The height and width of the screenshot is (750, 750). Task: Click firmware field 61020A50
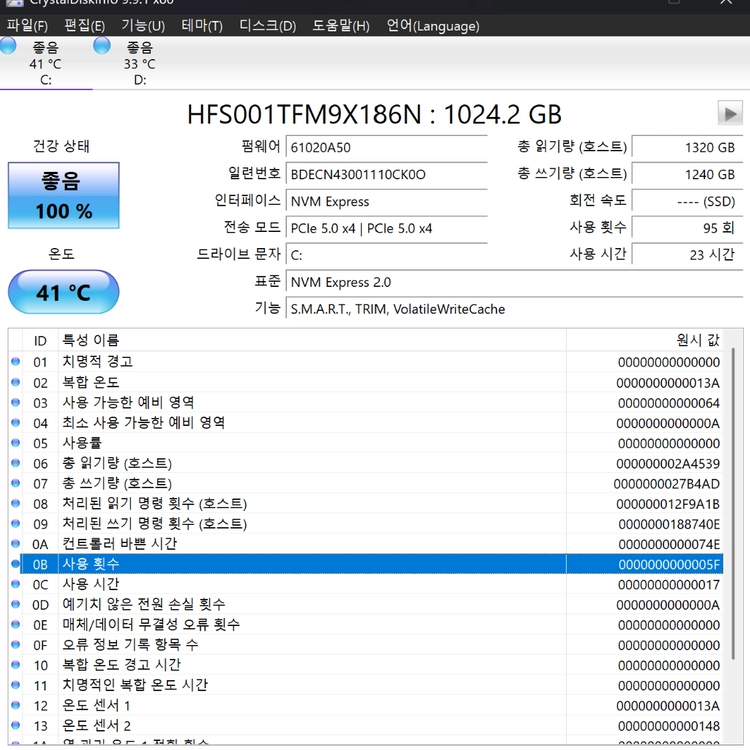(386, 147)
